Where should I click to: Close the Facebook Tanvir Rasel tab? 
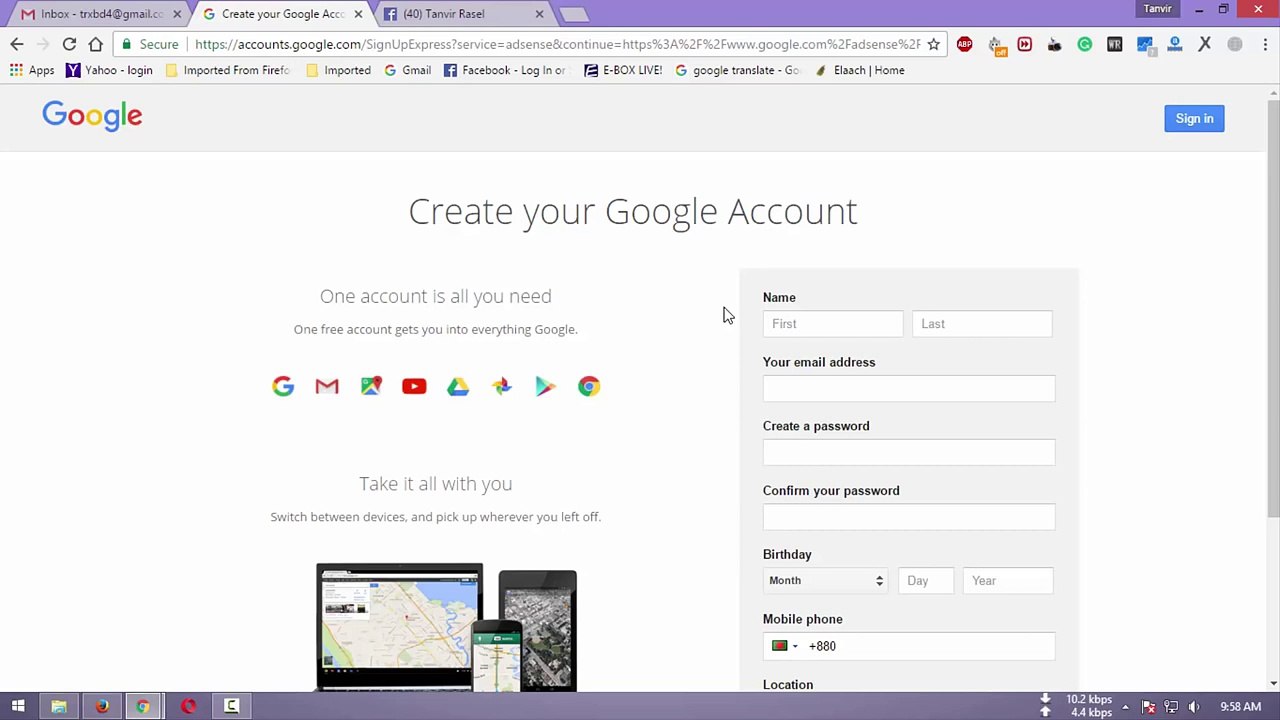tap(539, 14)
